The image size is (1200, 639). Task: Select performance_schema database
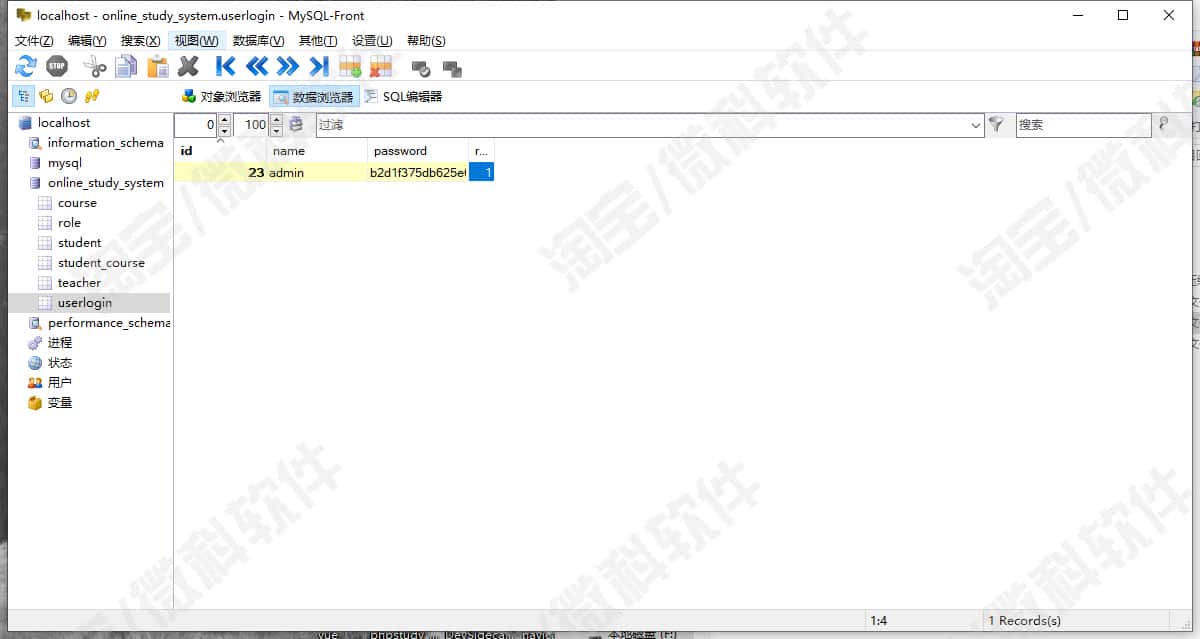coord(109,323)
